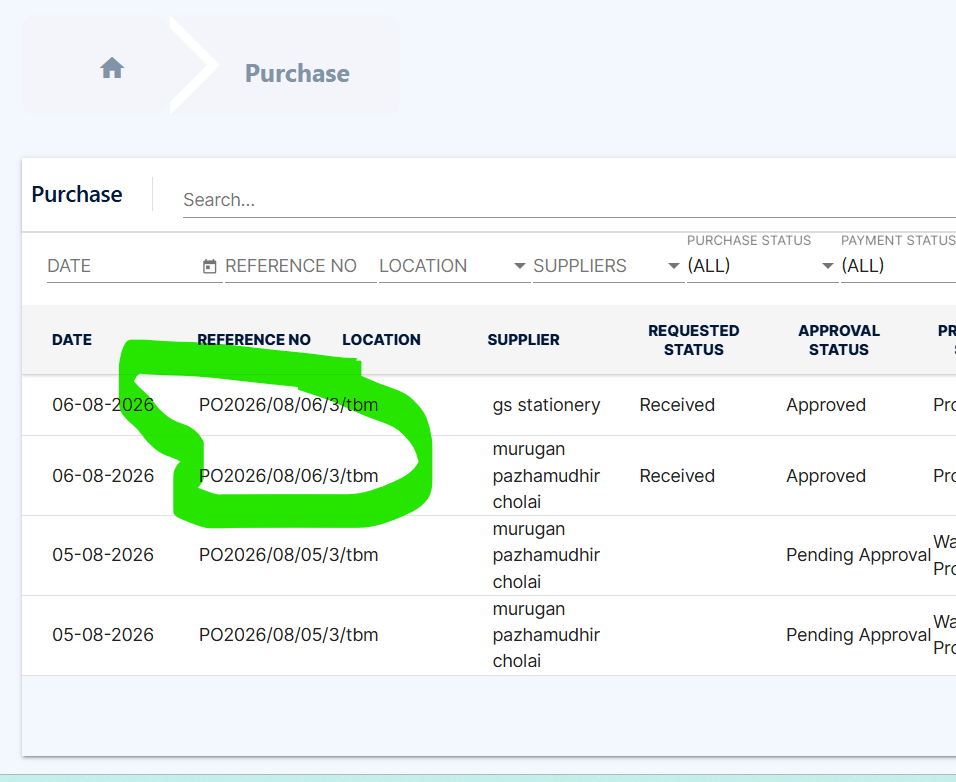
Task: Click the Purchase panel title
Action: click(x=77, y=194)
